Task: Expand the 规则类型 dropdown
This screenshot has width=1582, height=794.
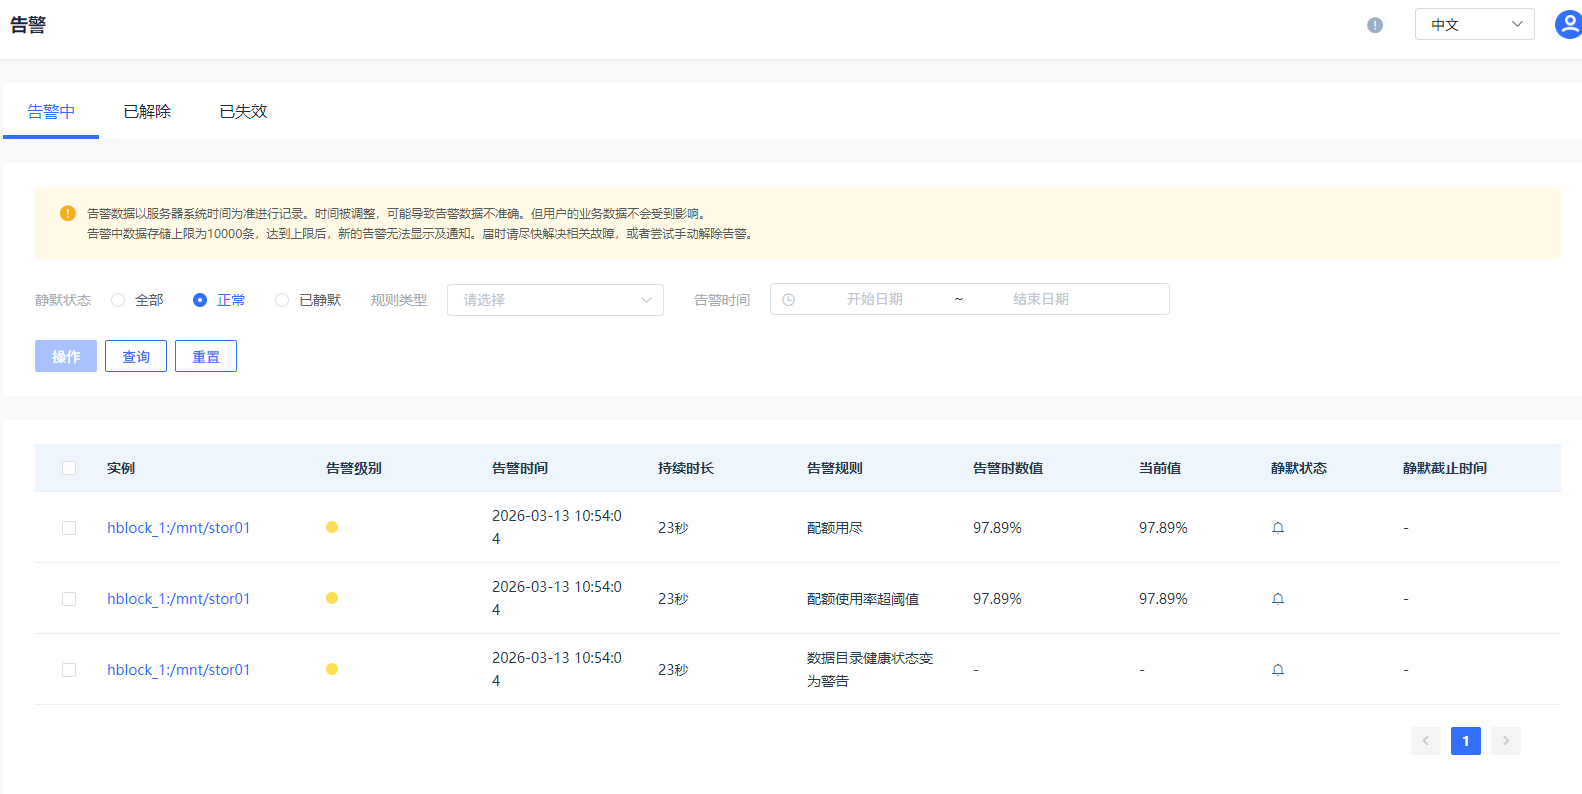Action: pyautogui.click(x=555, y=300)
